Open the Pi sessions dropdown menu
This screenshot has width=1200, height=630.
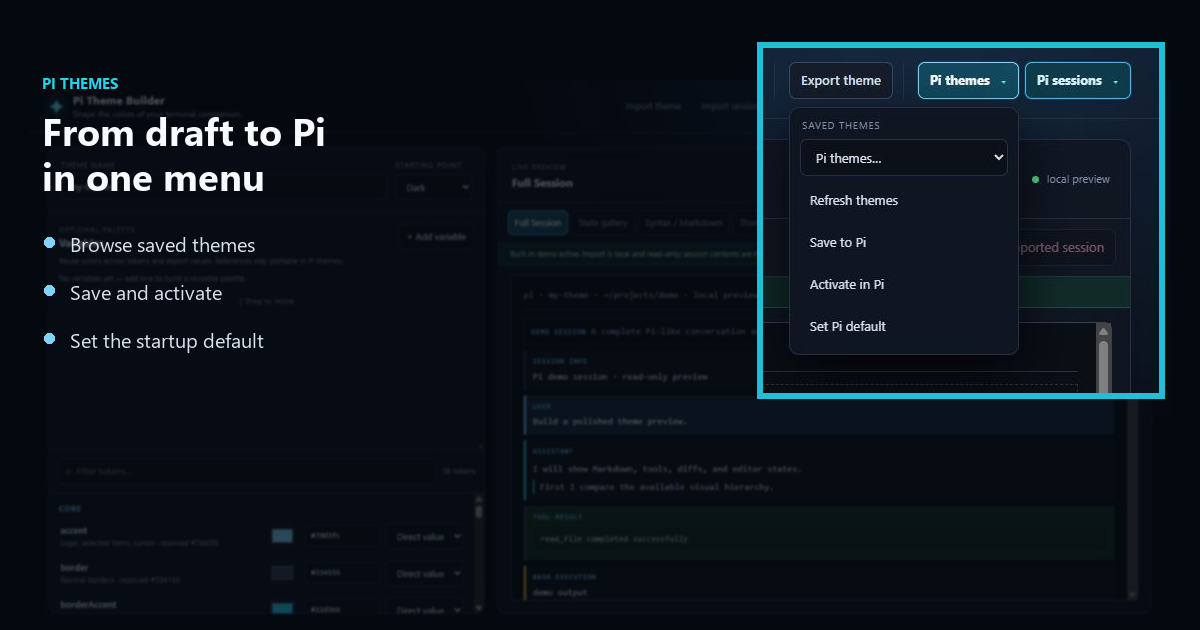point(1078,81)
